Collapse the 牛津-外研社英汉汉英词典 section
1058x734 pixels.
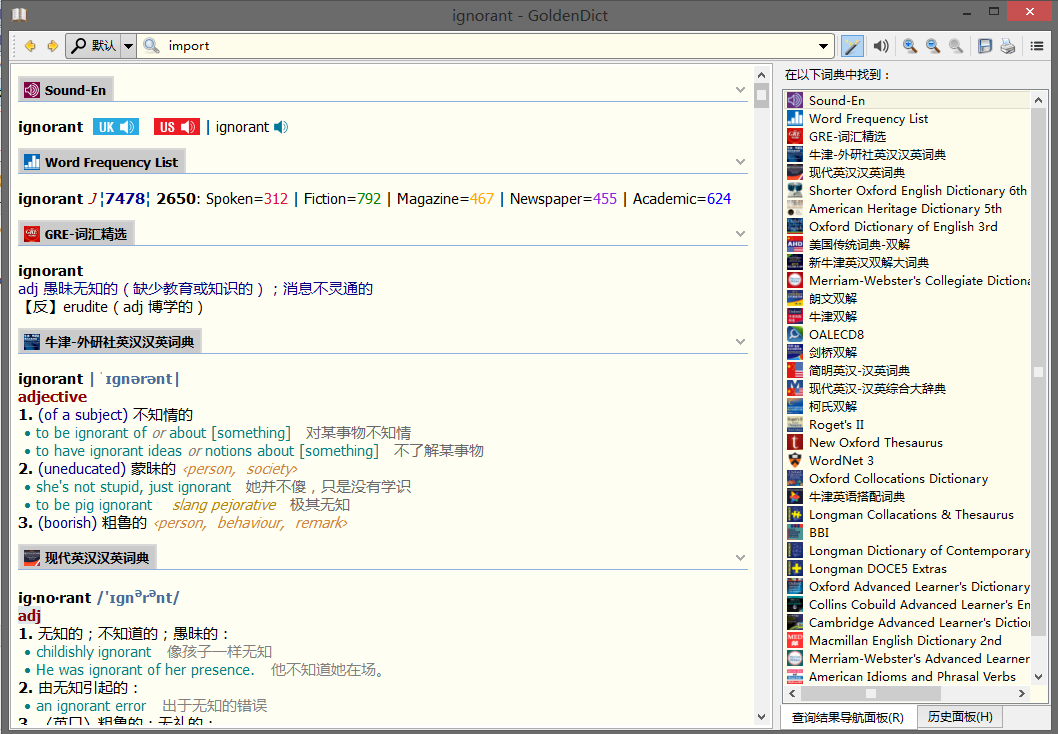pyautogui.click(x=740, y=341)
